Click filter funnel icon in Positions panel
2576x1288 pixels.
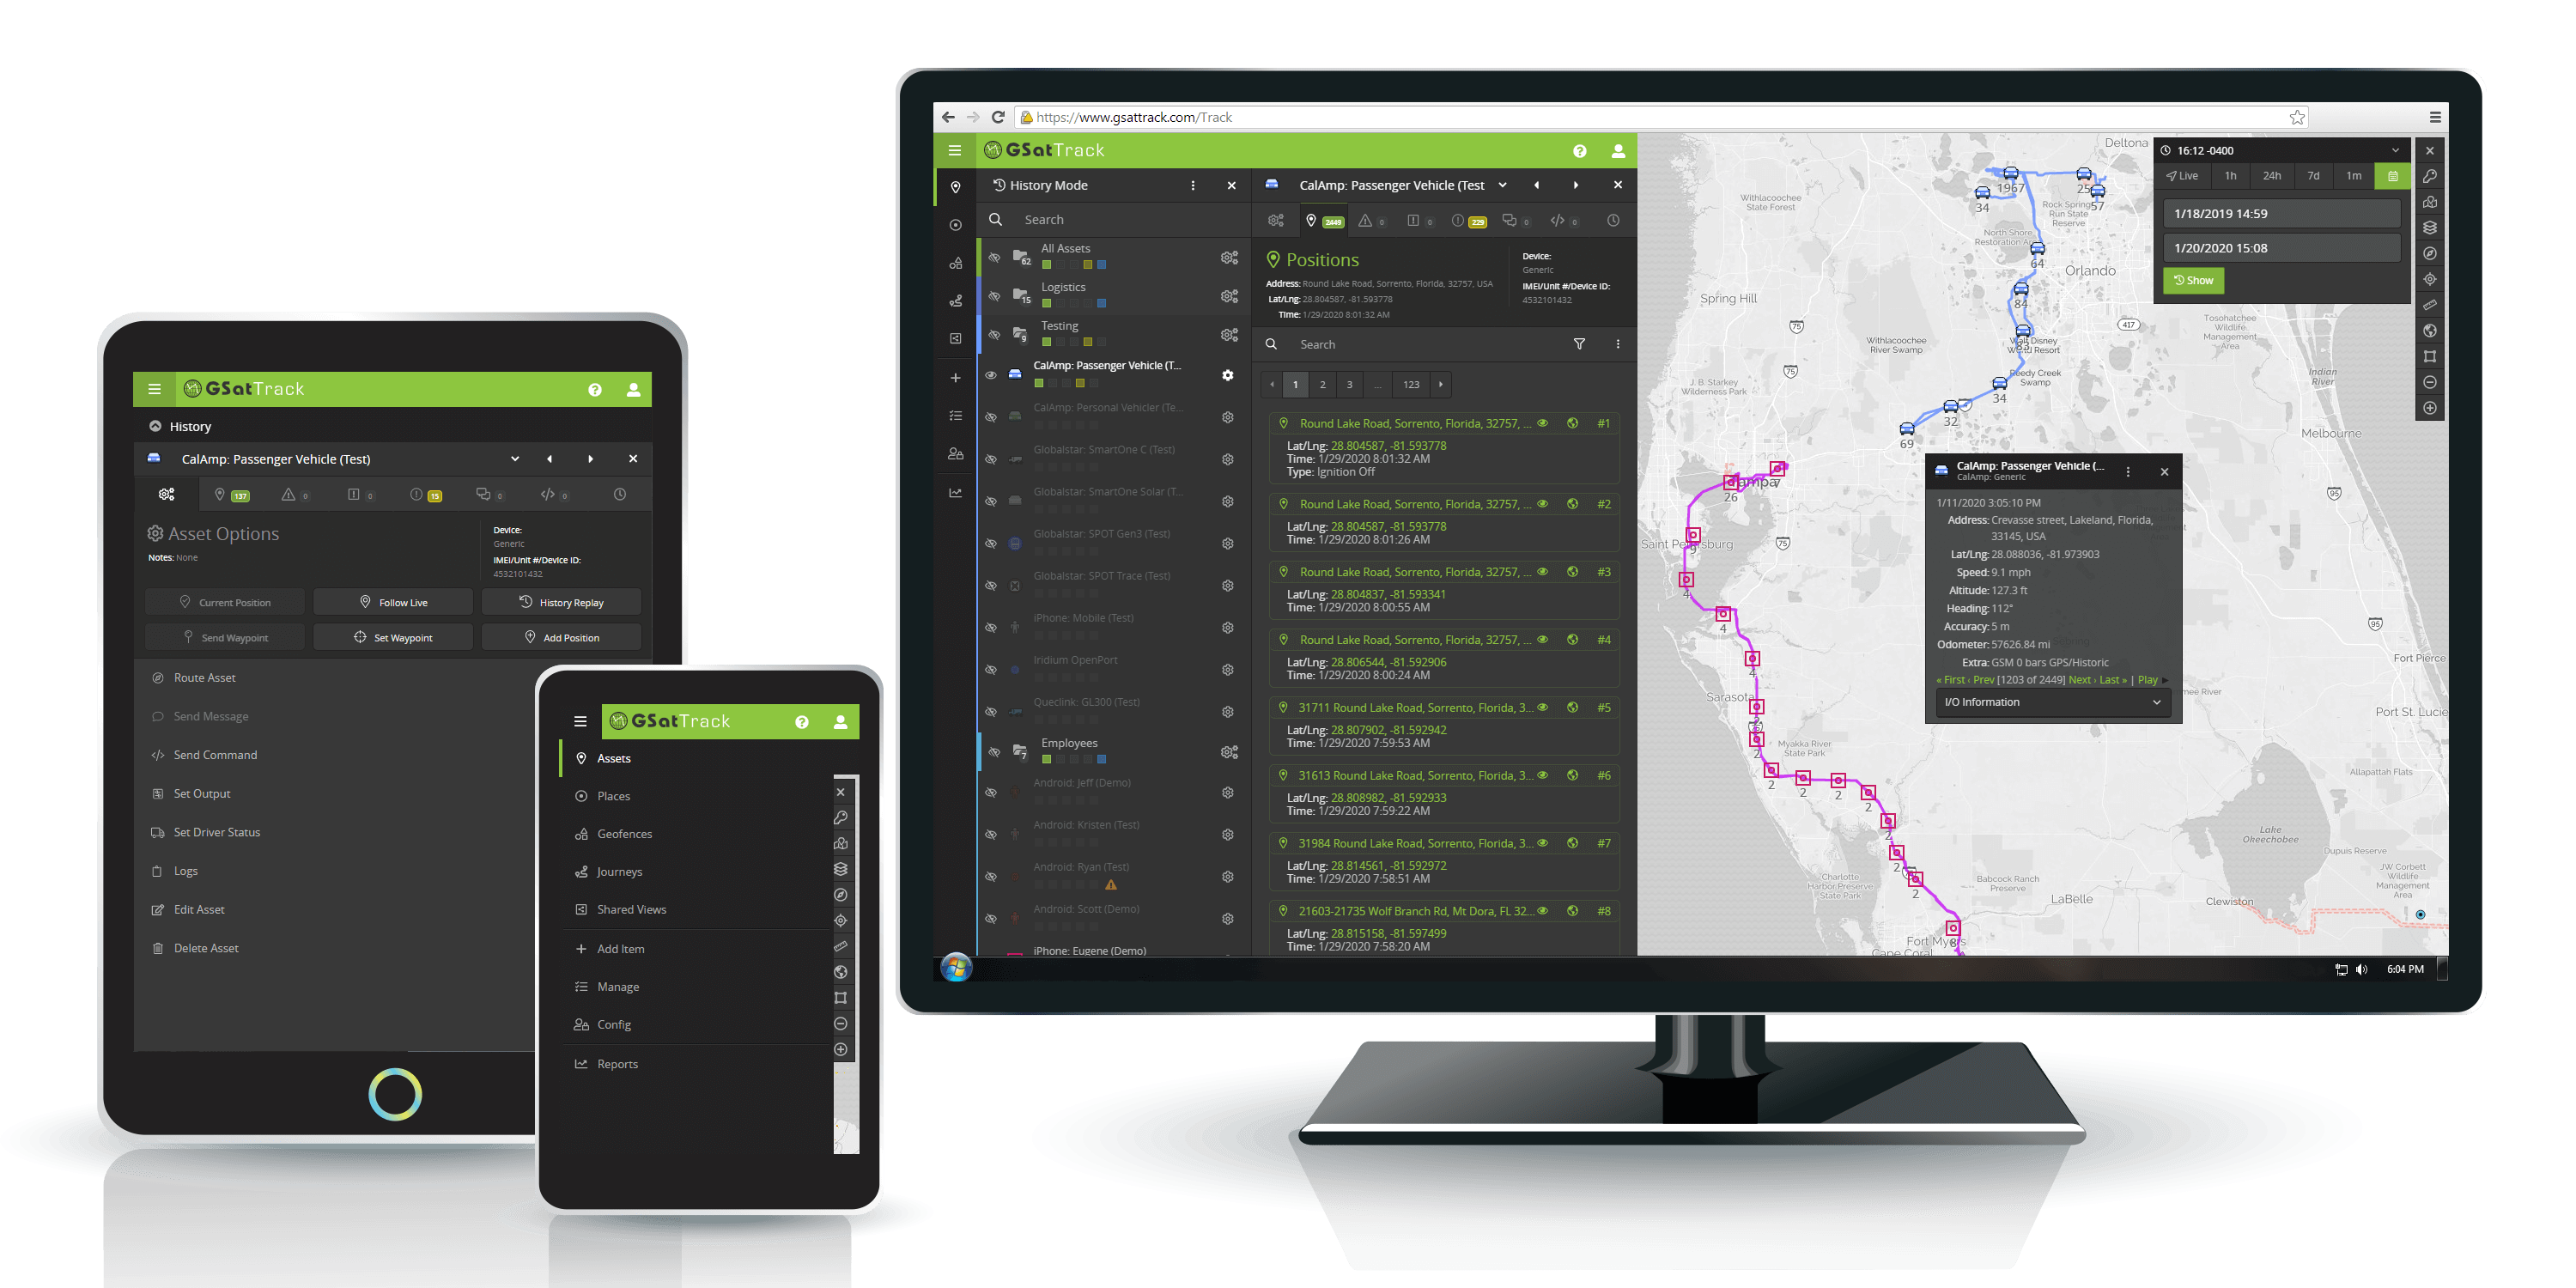pos(1579,344)
